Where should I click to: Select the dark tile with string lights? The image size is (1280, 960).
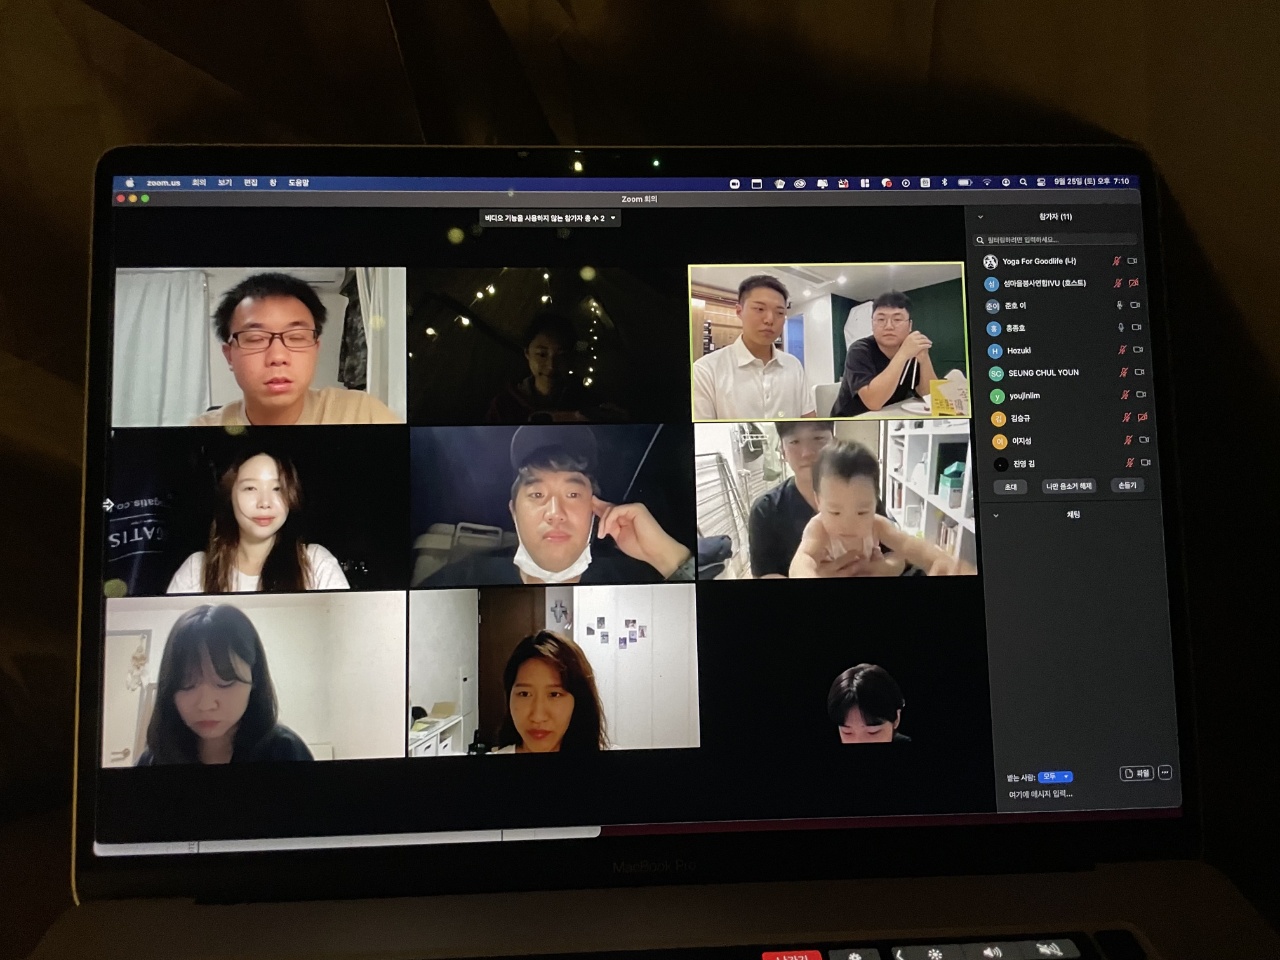(x=547, y=345)
